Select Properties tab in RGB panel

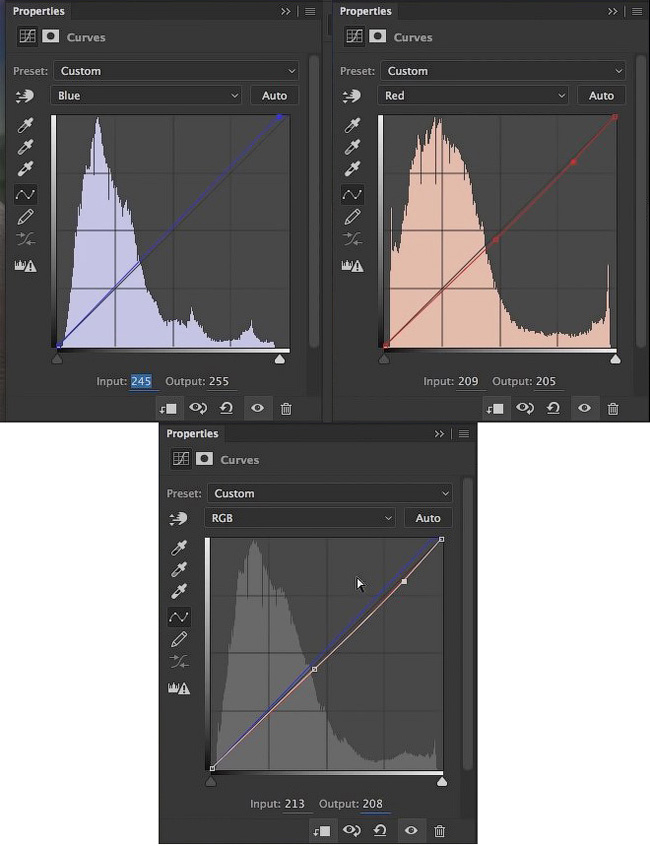[x=193, y=433]
